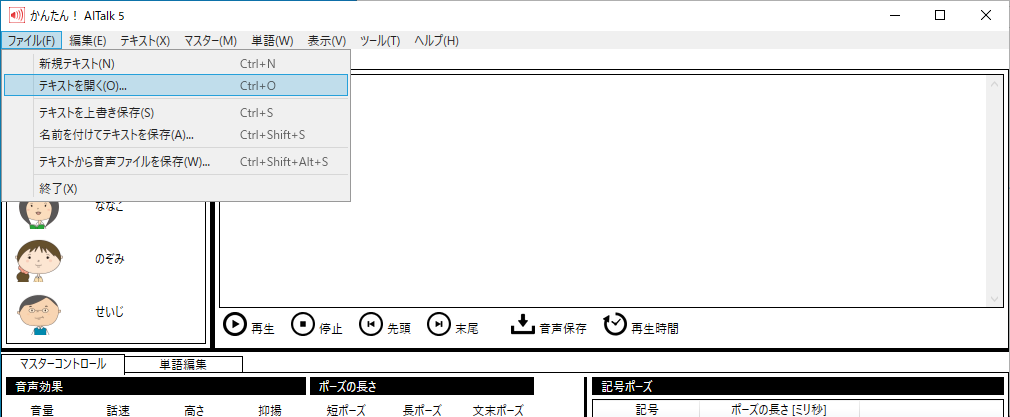Select the ななこ voice avatar

(x=39, y=215)
